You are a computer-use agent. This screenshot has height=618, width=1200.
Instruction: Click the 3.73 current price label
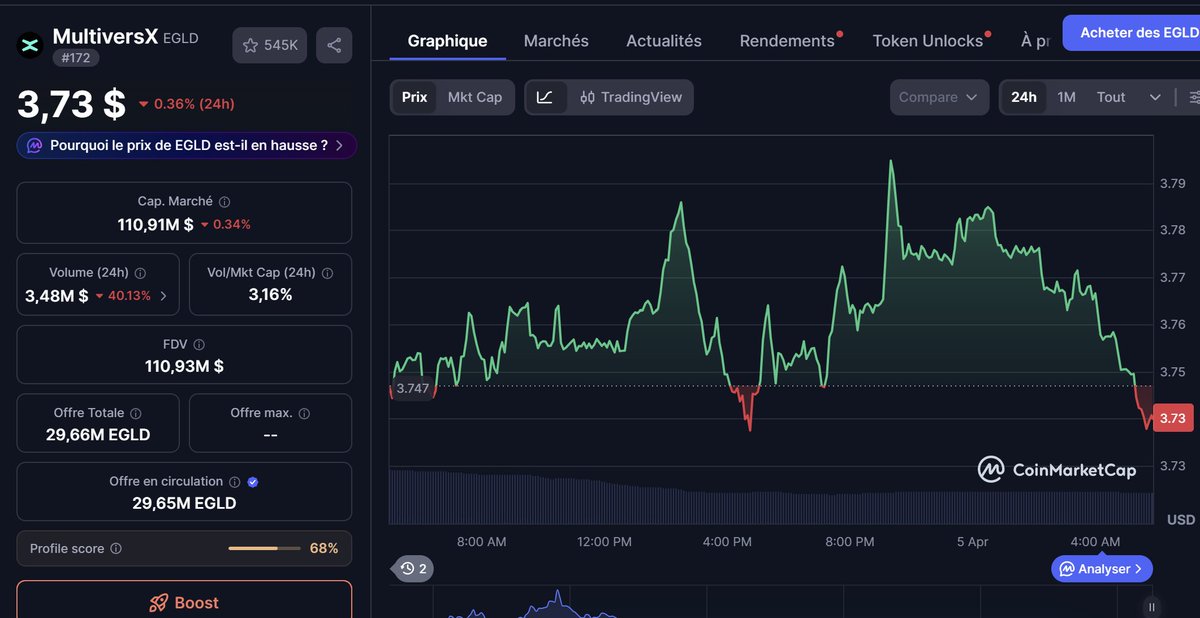point(1173,418)
